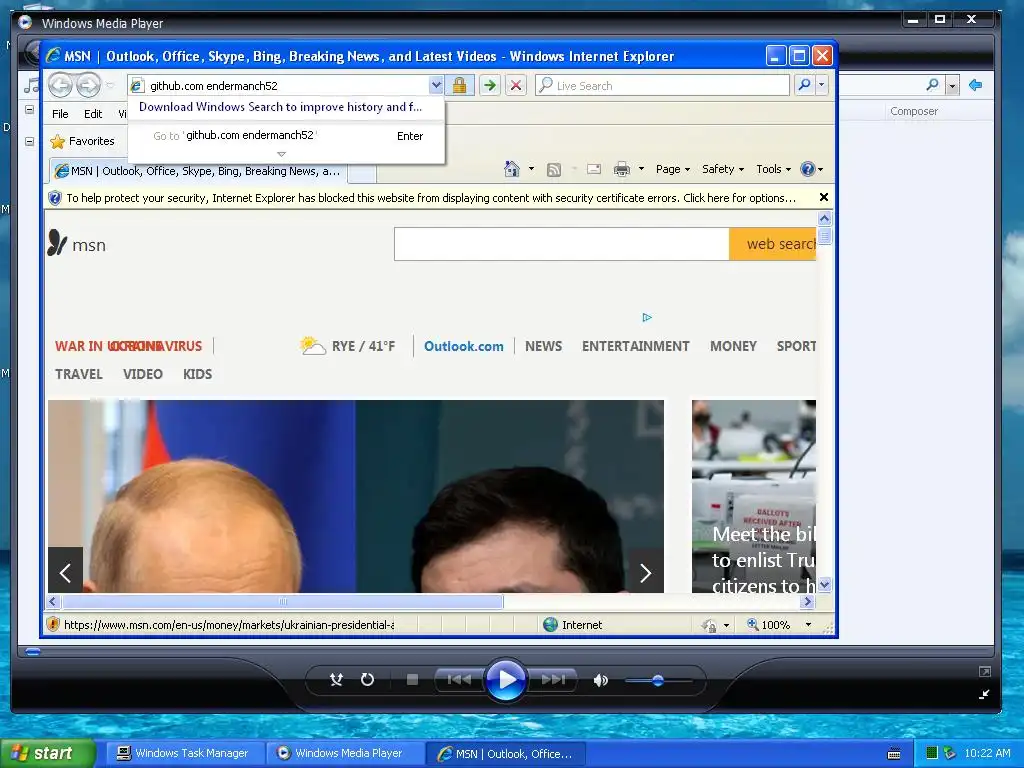Toggle shuffle in Windows Media Player
This screenshot has width=1024, height=768.
[x=336, y=680]
